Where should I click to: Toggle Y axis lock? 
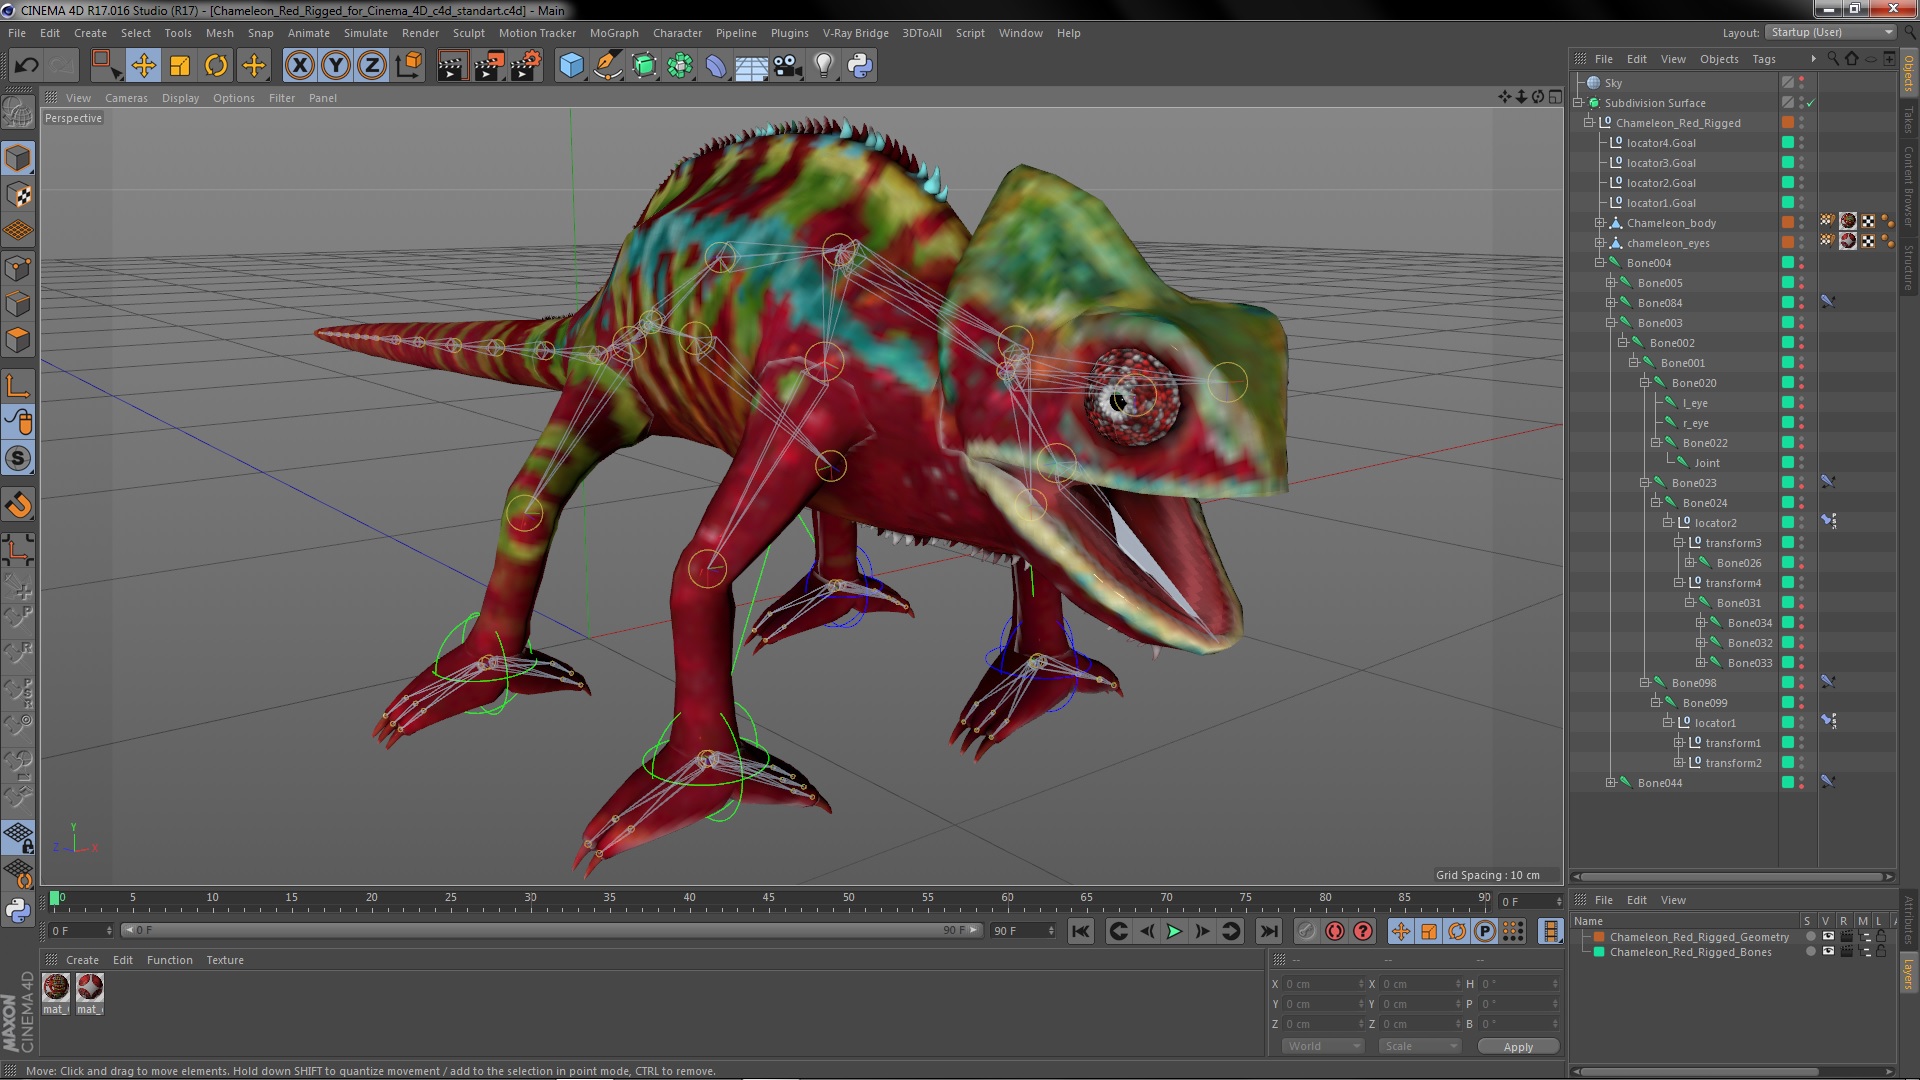click(336, 66)
